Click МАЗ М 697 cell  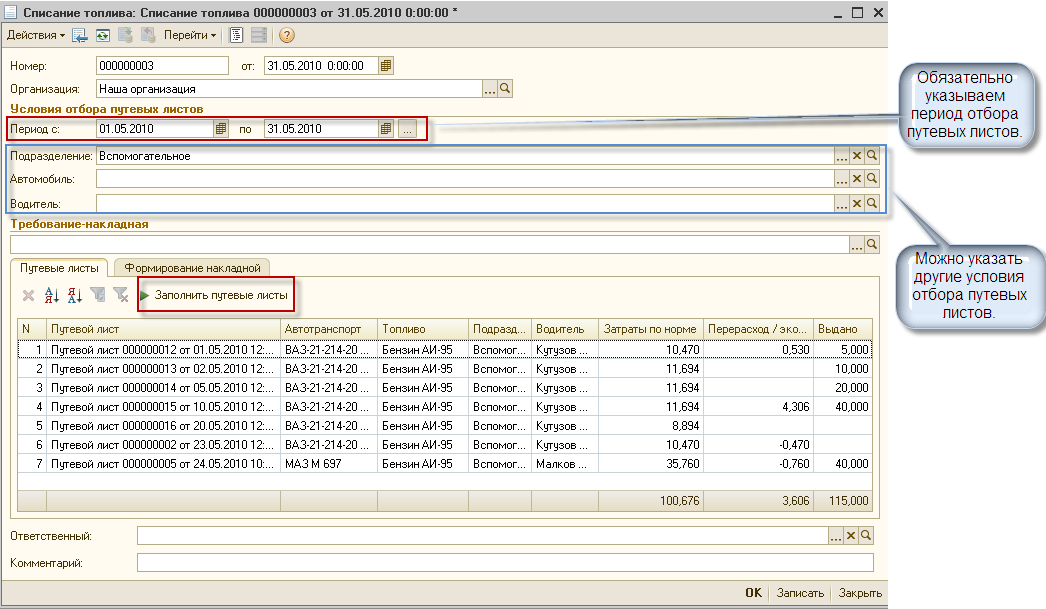pos(329,464)
